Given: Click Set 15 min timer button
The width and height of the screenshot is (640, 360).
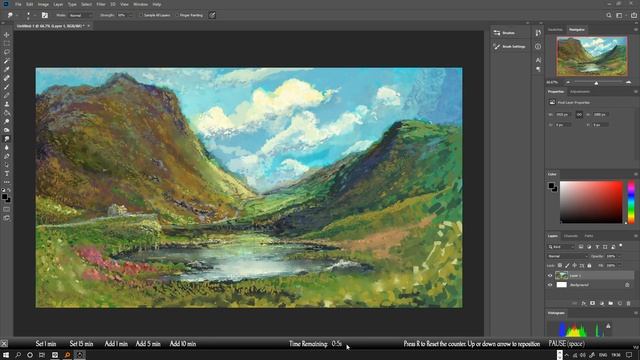Looking at the screenshot, I should [x=81, y=344].
